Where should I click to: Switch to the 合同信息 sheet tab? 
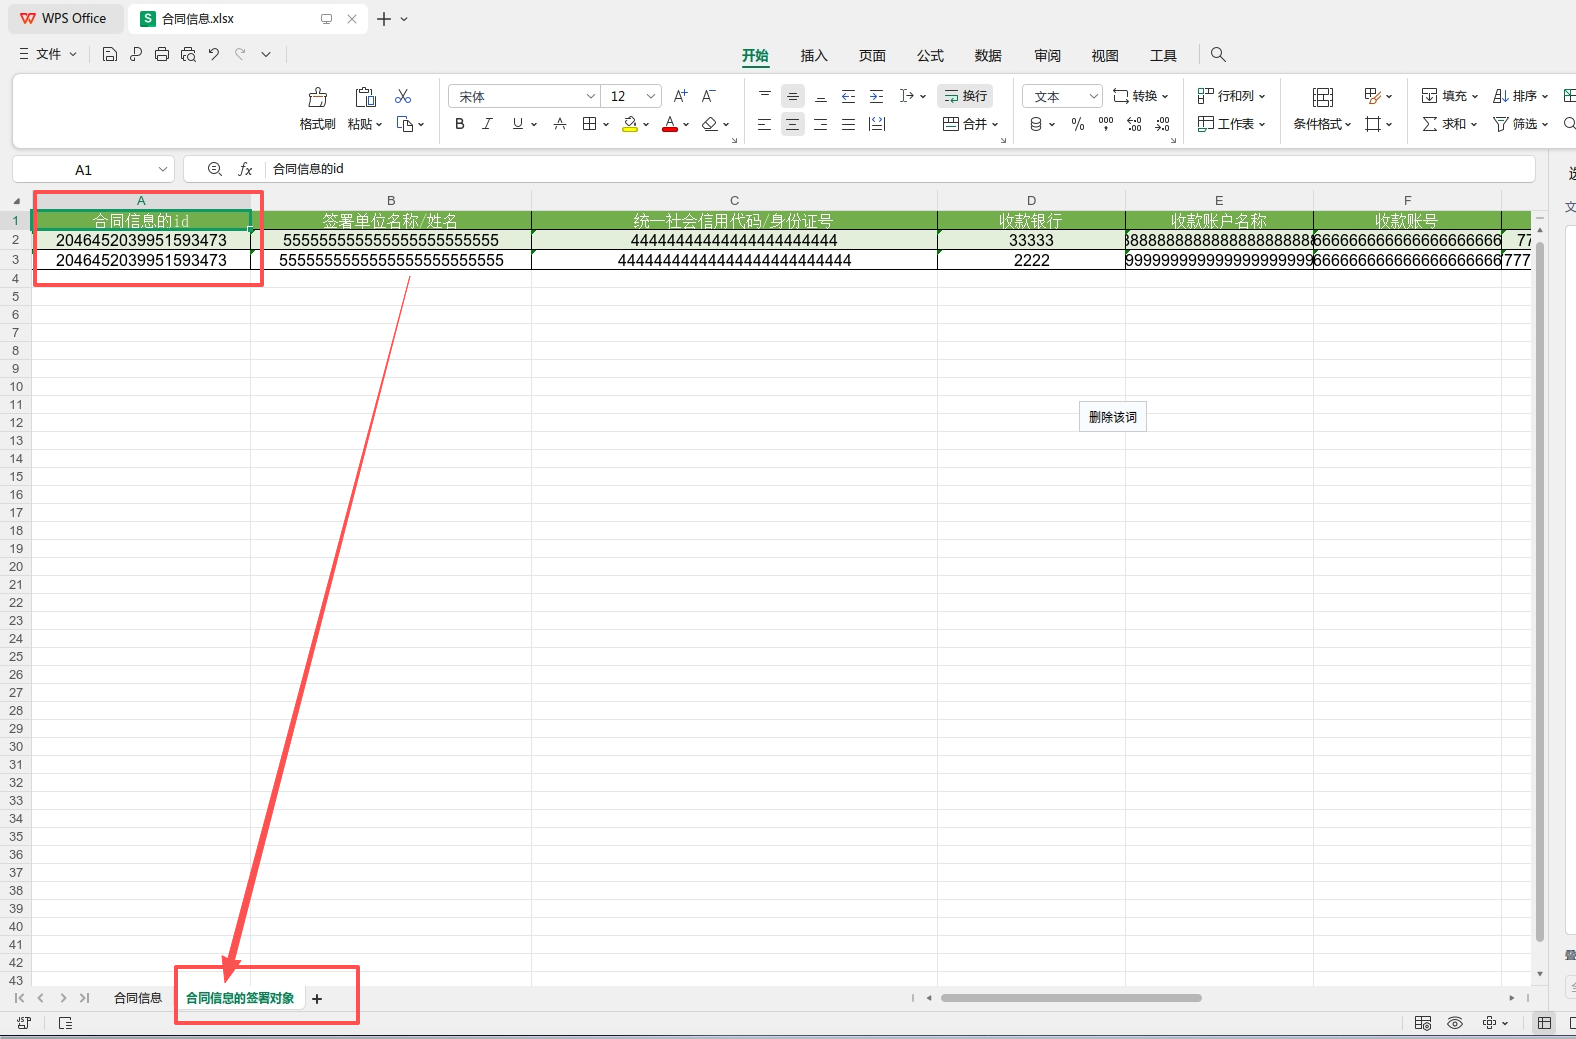coord(138,998)
